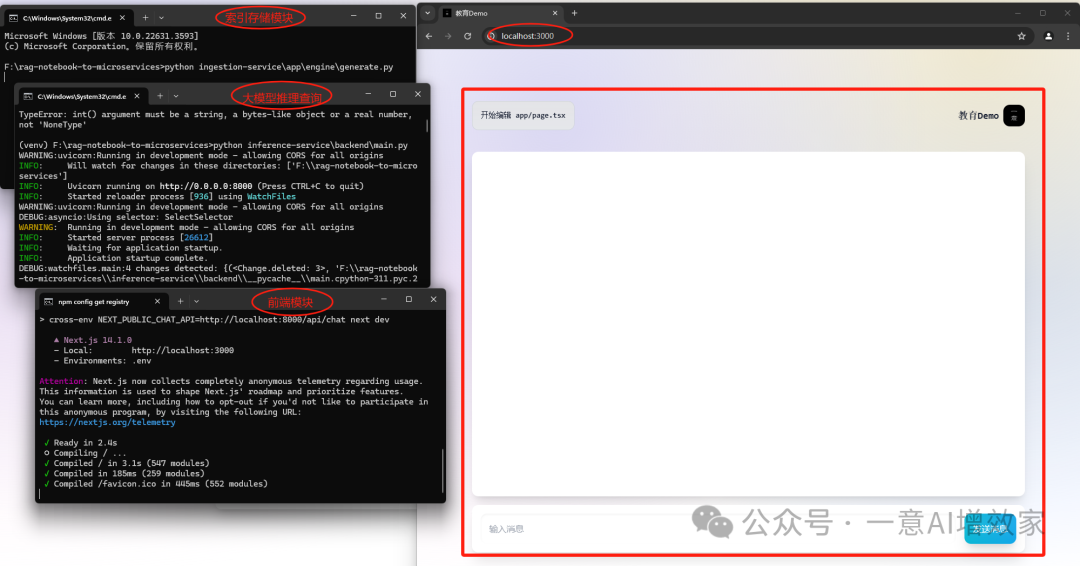Viewport: 1080px width, 566px height.
Task: Click the black 教育Demo logo icon
Action: click(x=1014, y=116)
